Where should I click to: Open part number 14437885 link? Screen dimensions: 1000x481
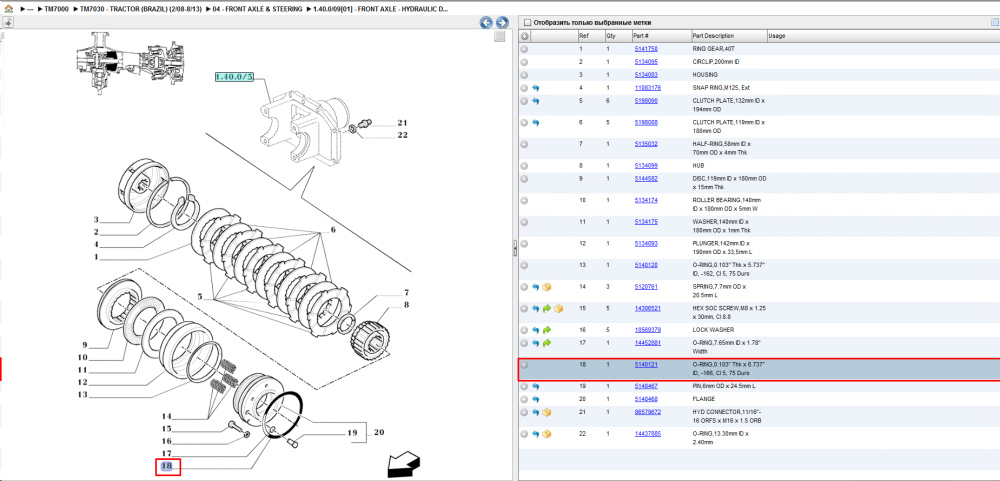647,434
